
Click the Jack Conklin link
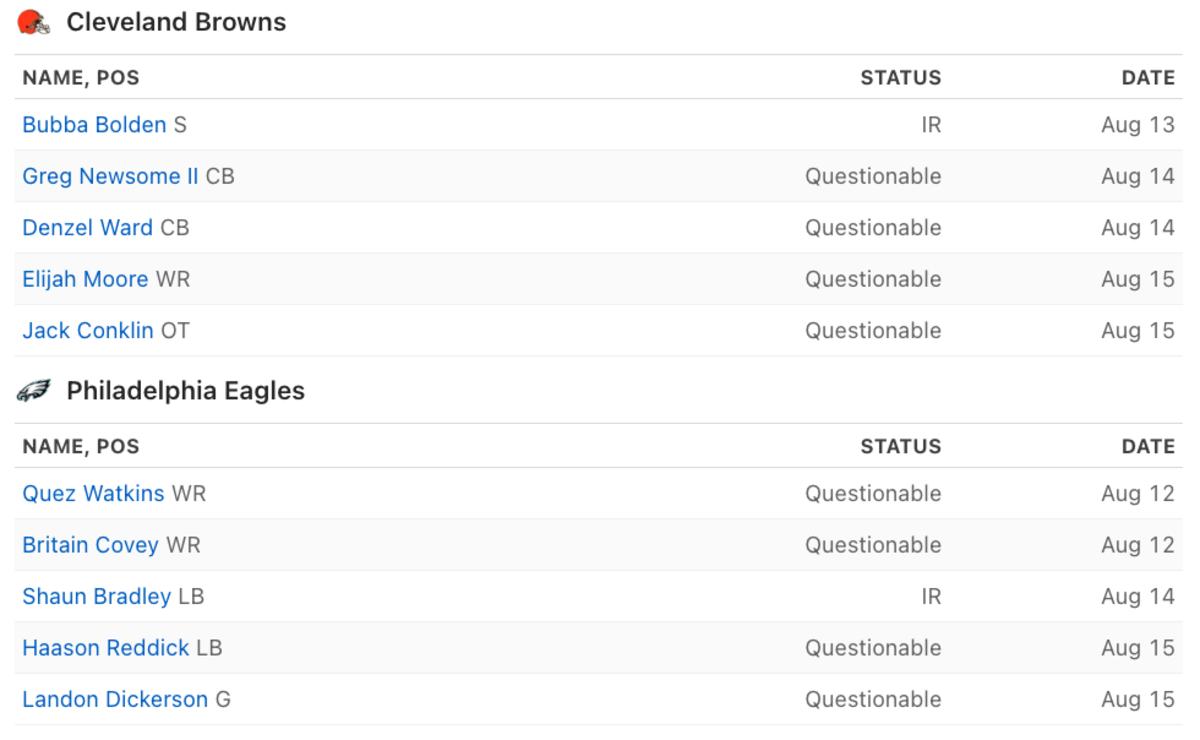point(88,331)
